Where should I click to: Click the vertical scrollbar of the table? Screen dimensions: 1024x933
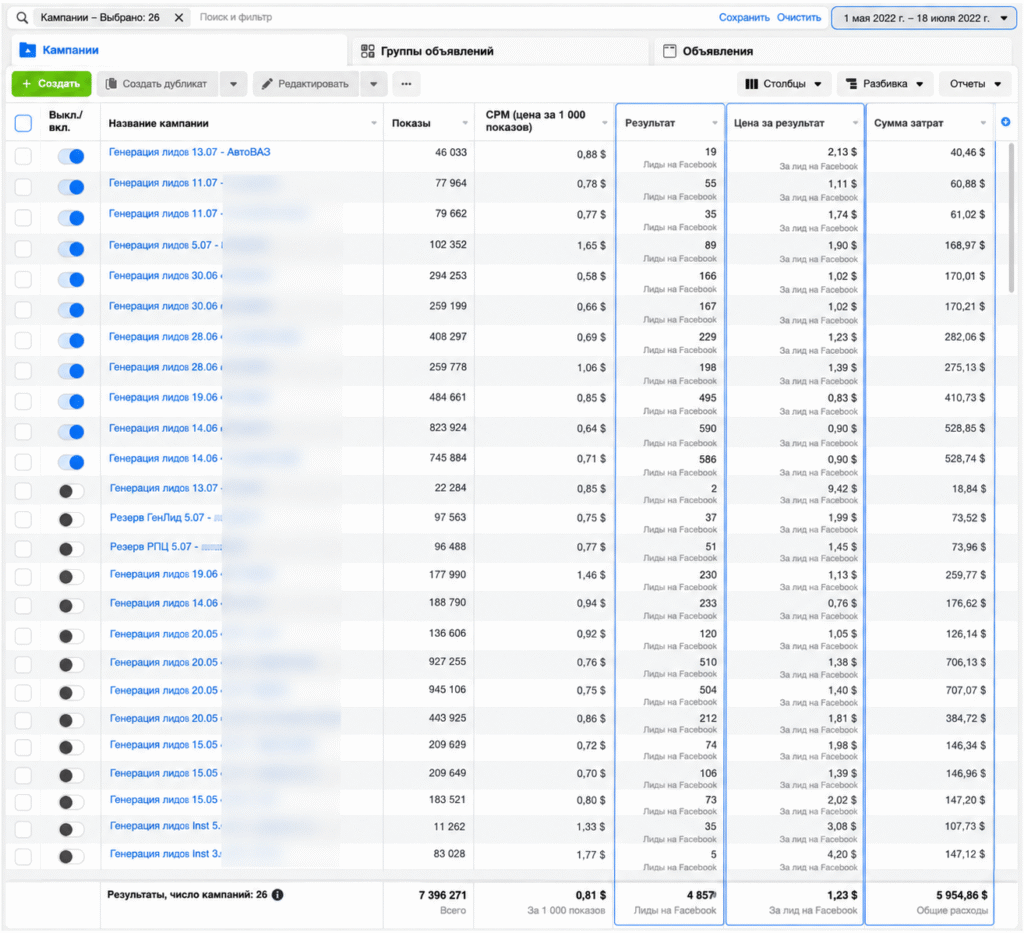pyautogui.click(x=1012, y=218)
